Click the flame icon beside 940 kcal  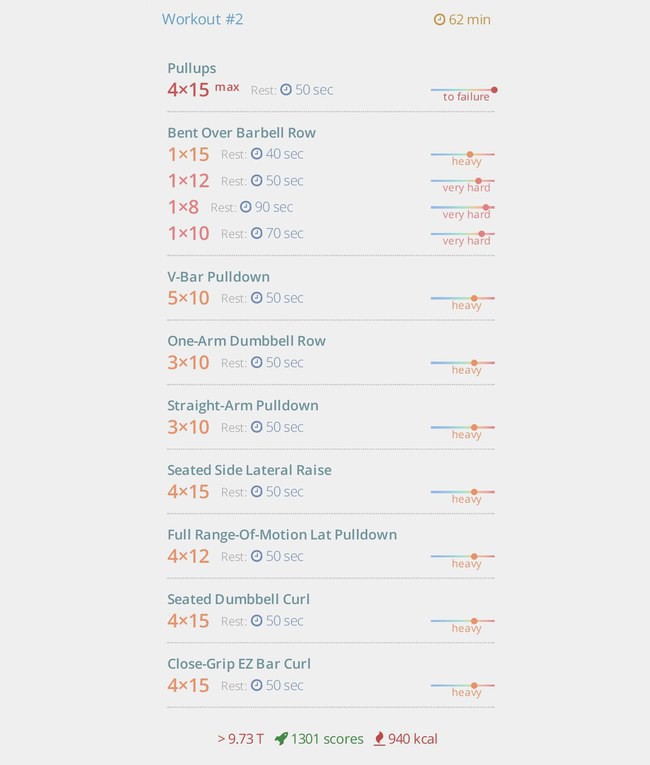coord(379,739)
